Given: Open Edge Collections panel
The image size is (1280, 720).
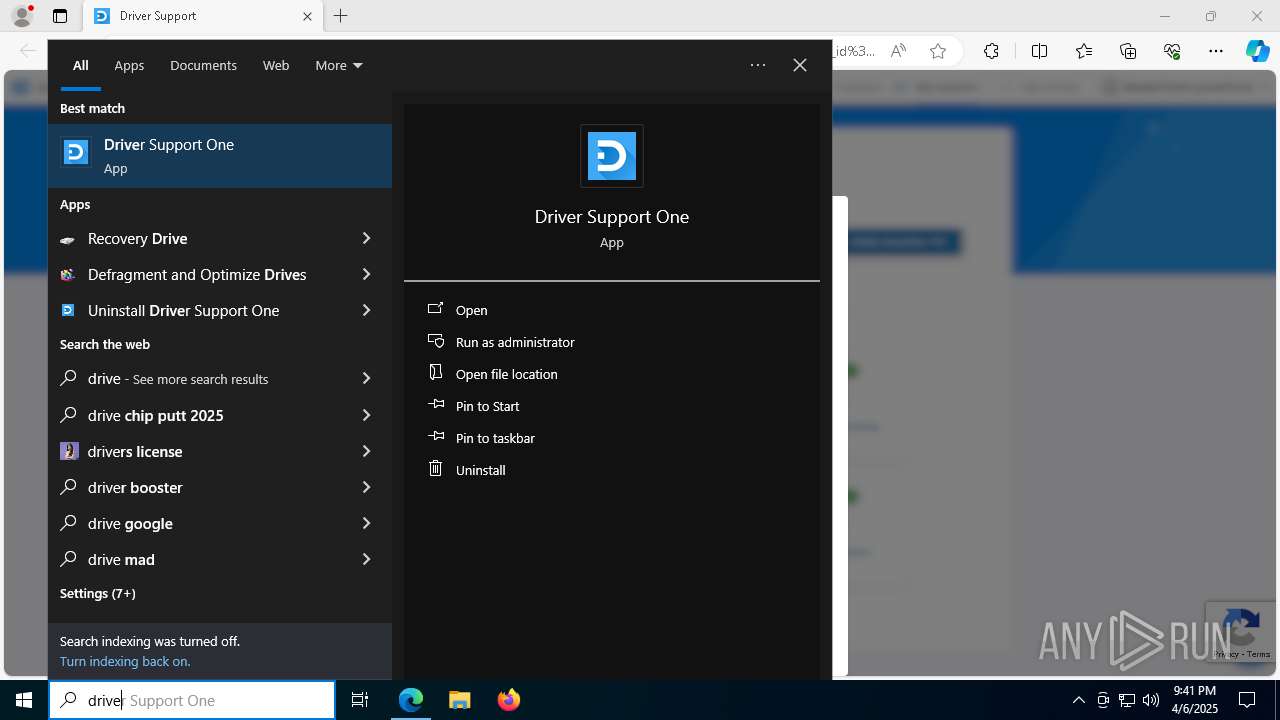Looking at the screenshot, I should coord(1128,51).
